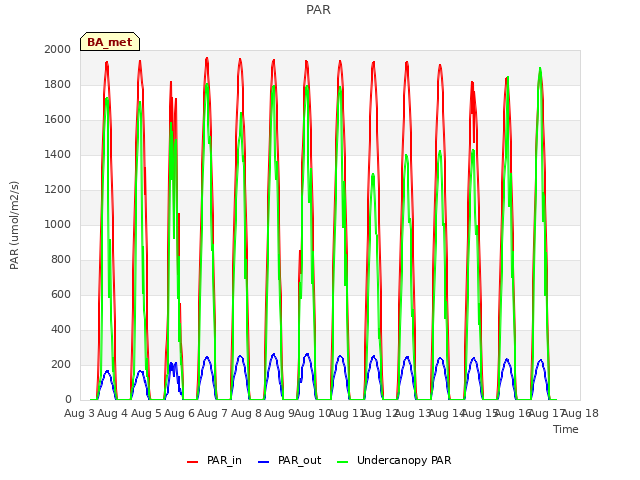Viewport: 640px width, 480px height.
Task: Toggle the PAR_out legend entry
Action: [289, 460]
